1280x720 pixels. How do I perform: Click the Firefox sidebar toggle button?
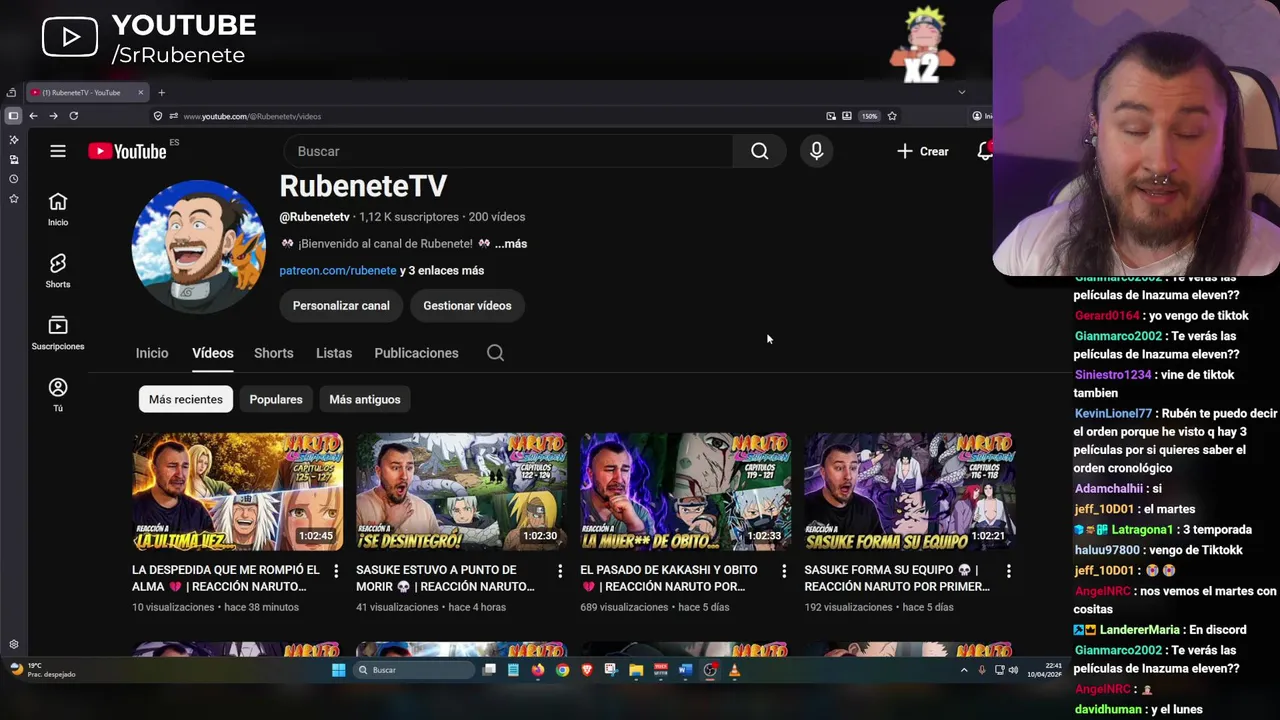tap(13, 116)
